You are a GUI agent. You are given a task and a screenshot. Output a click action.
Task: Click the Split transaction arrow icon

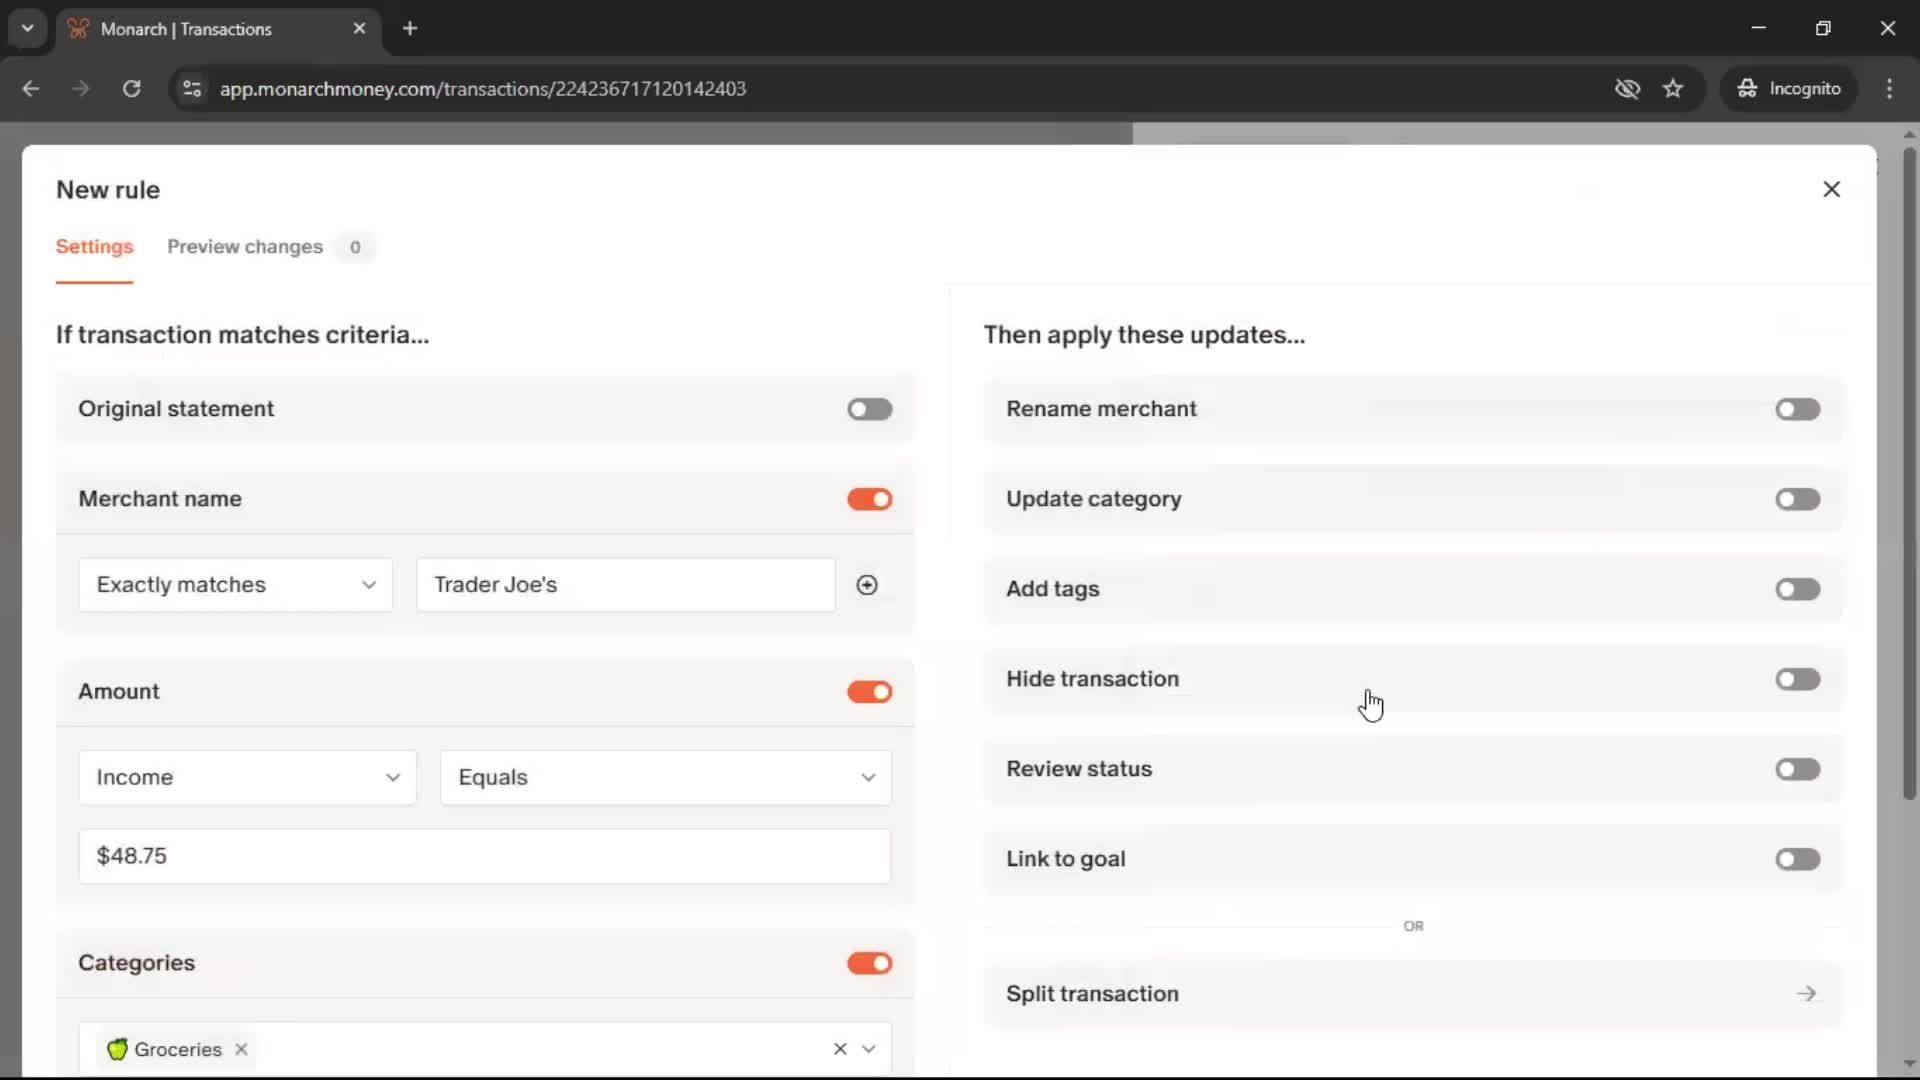coord(1806,994)
